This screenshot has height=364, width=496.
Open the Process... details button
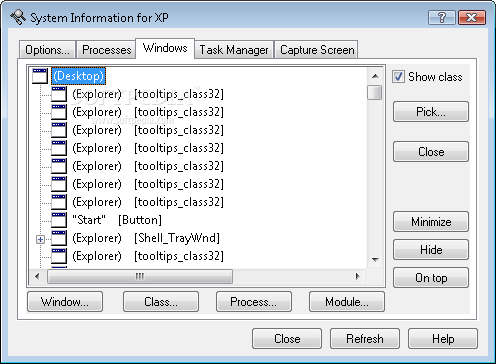254,302
